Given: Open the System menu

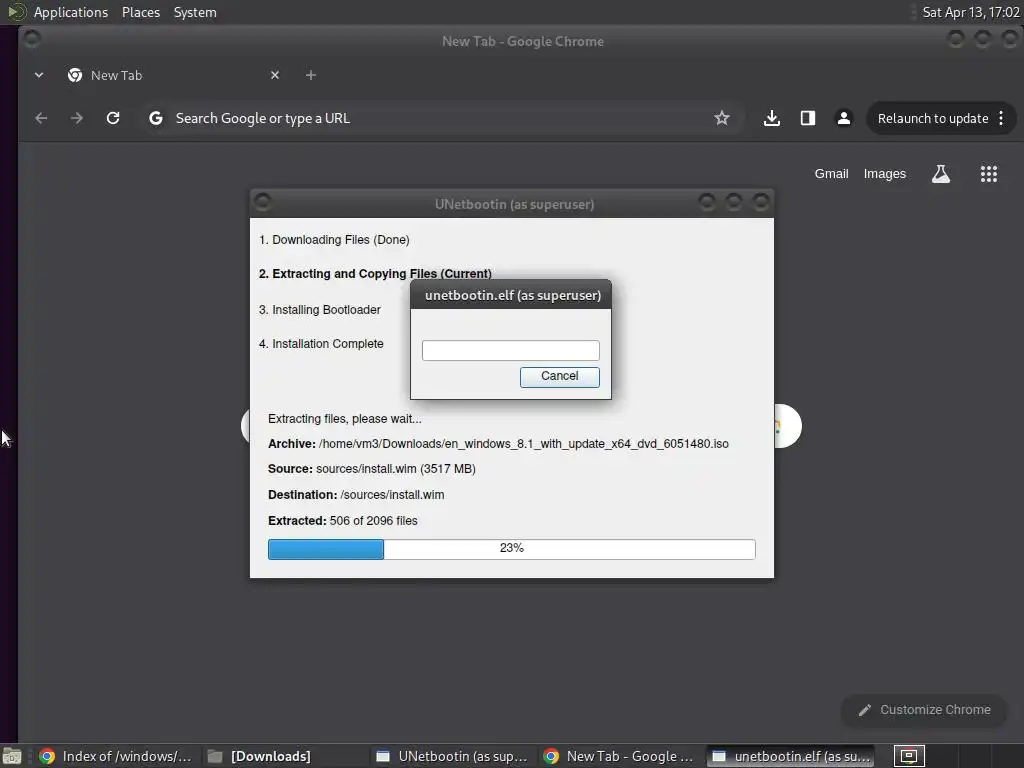Looking at the screenshot, I should click(195, 12).
